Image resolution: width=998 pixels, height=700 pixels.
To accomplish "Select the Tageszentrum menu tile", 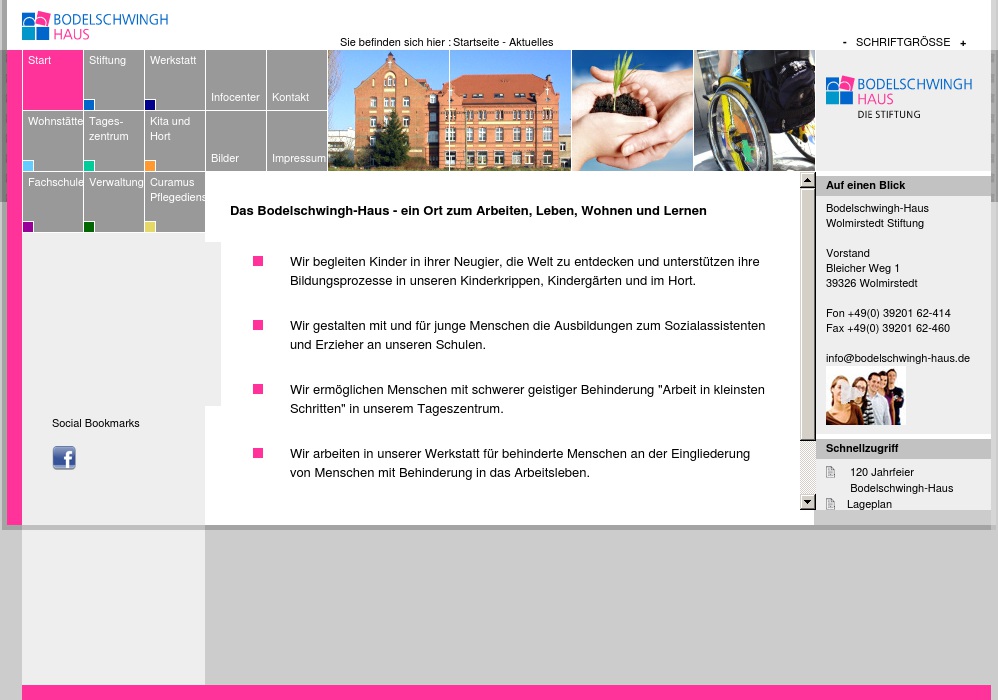I will tap(114, 140).
